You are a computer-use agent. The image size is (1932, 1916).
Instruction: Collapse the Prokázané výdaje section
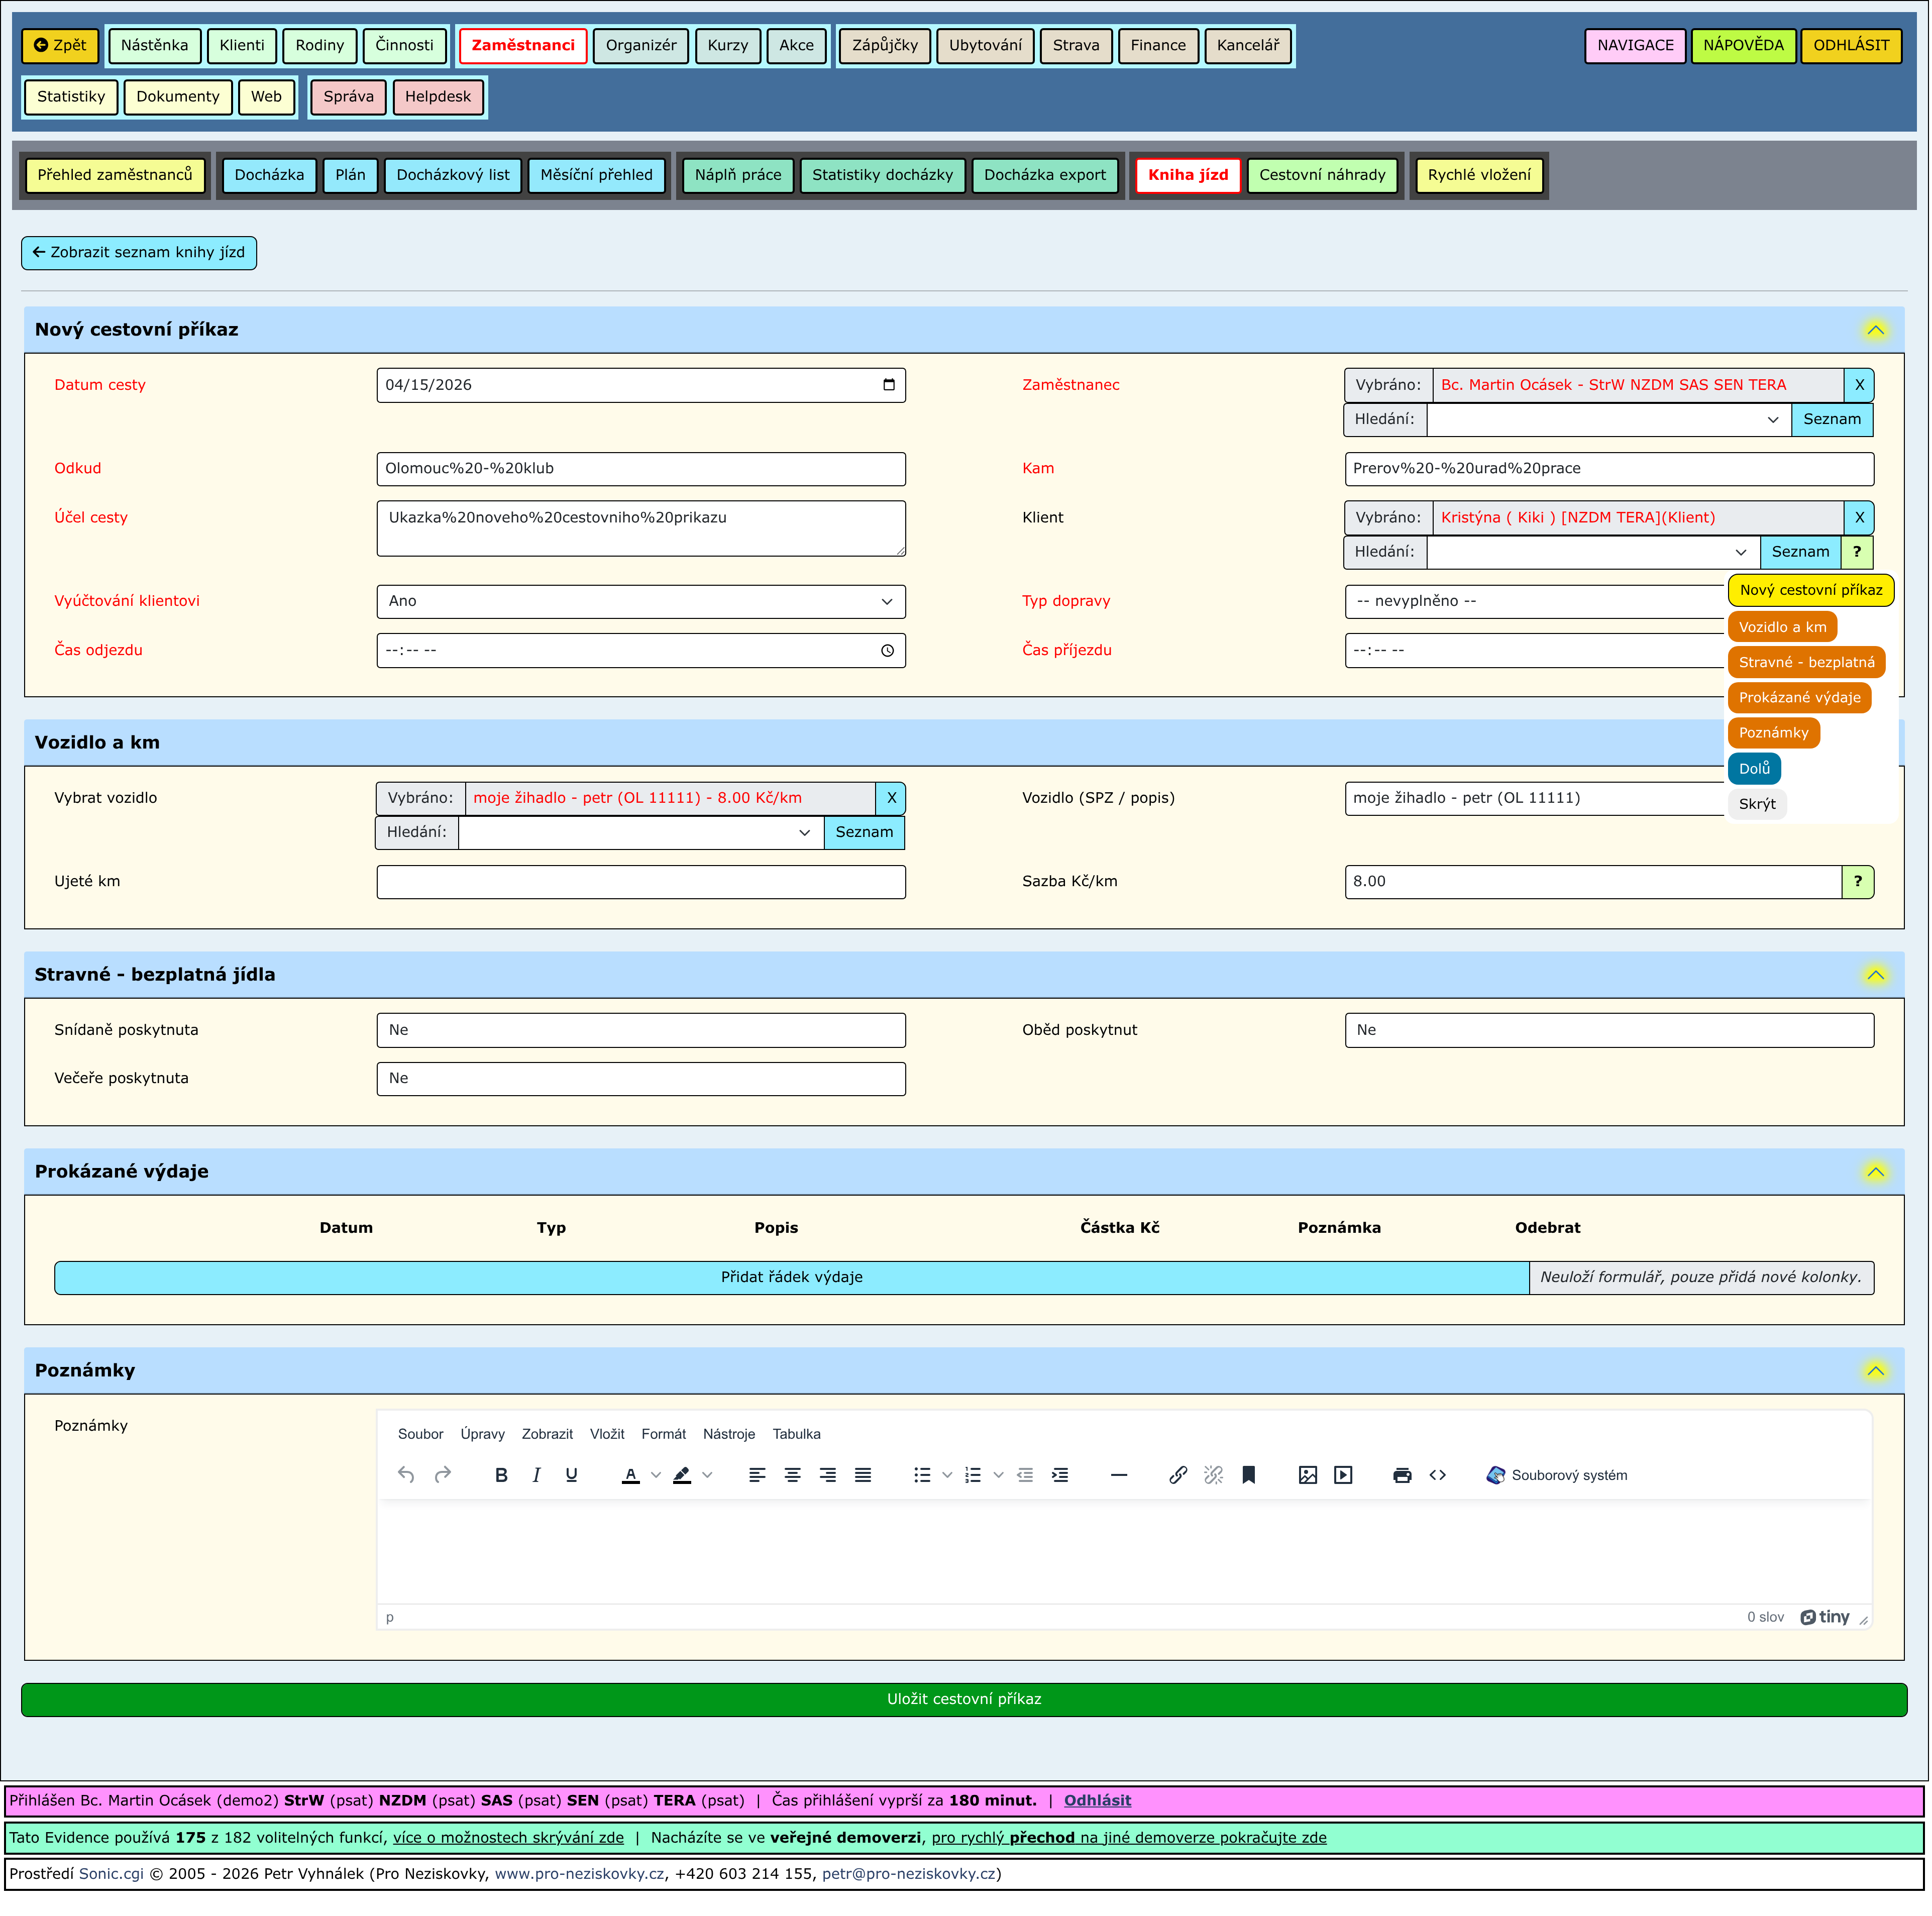click(1876, 1172)
